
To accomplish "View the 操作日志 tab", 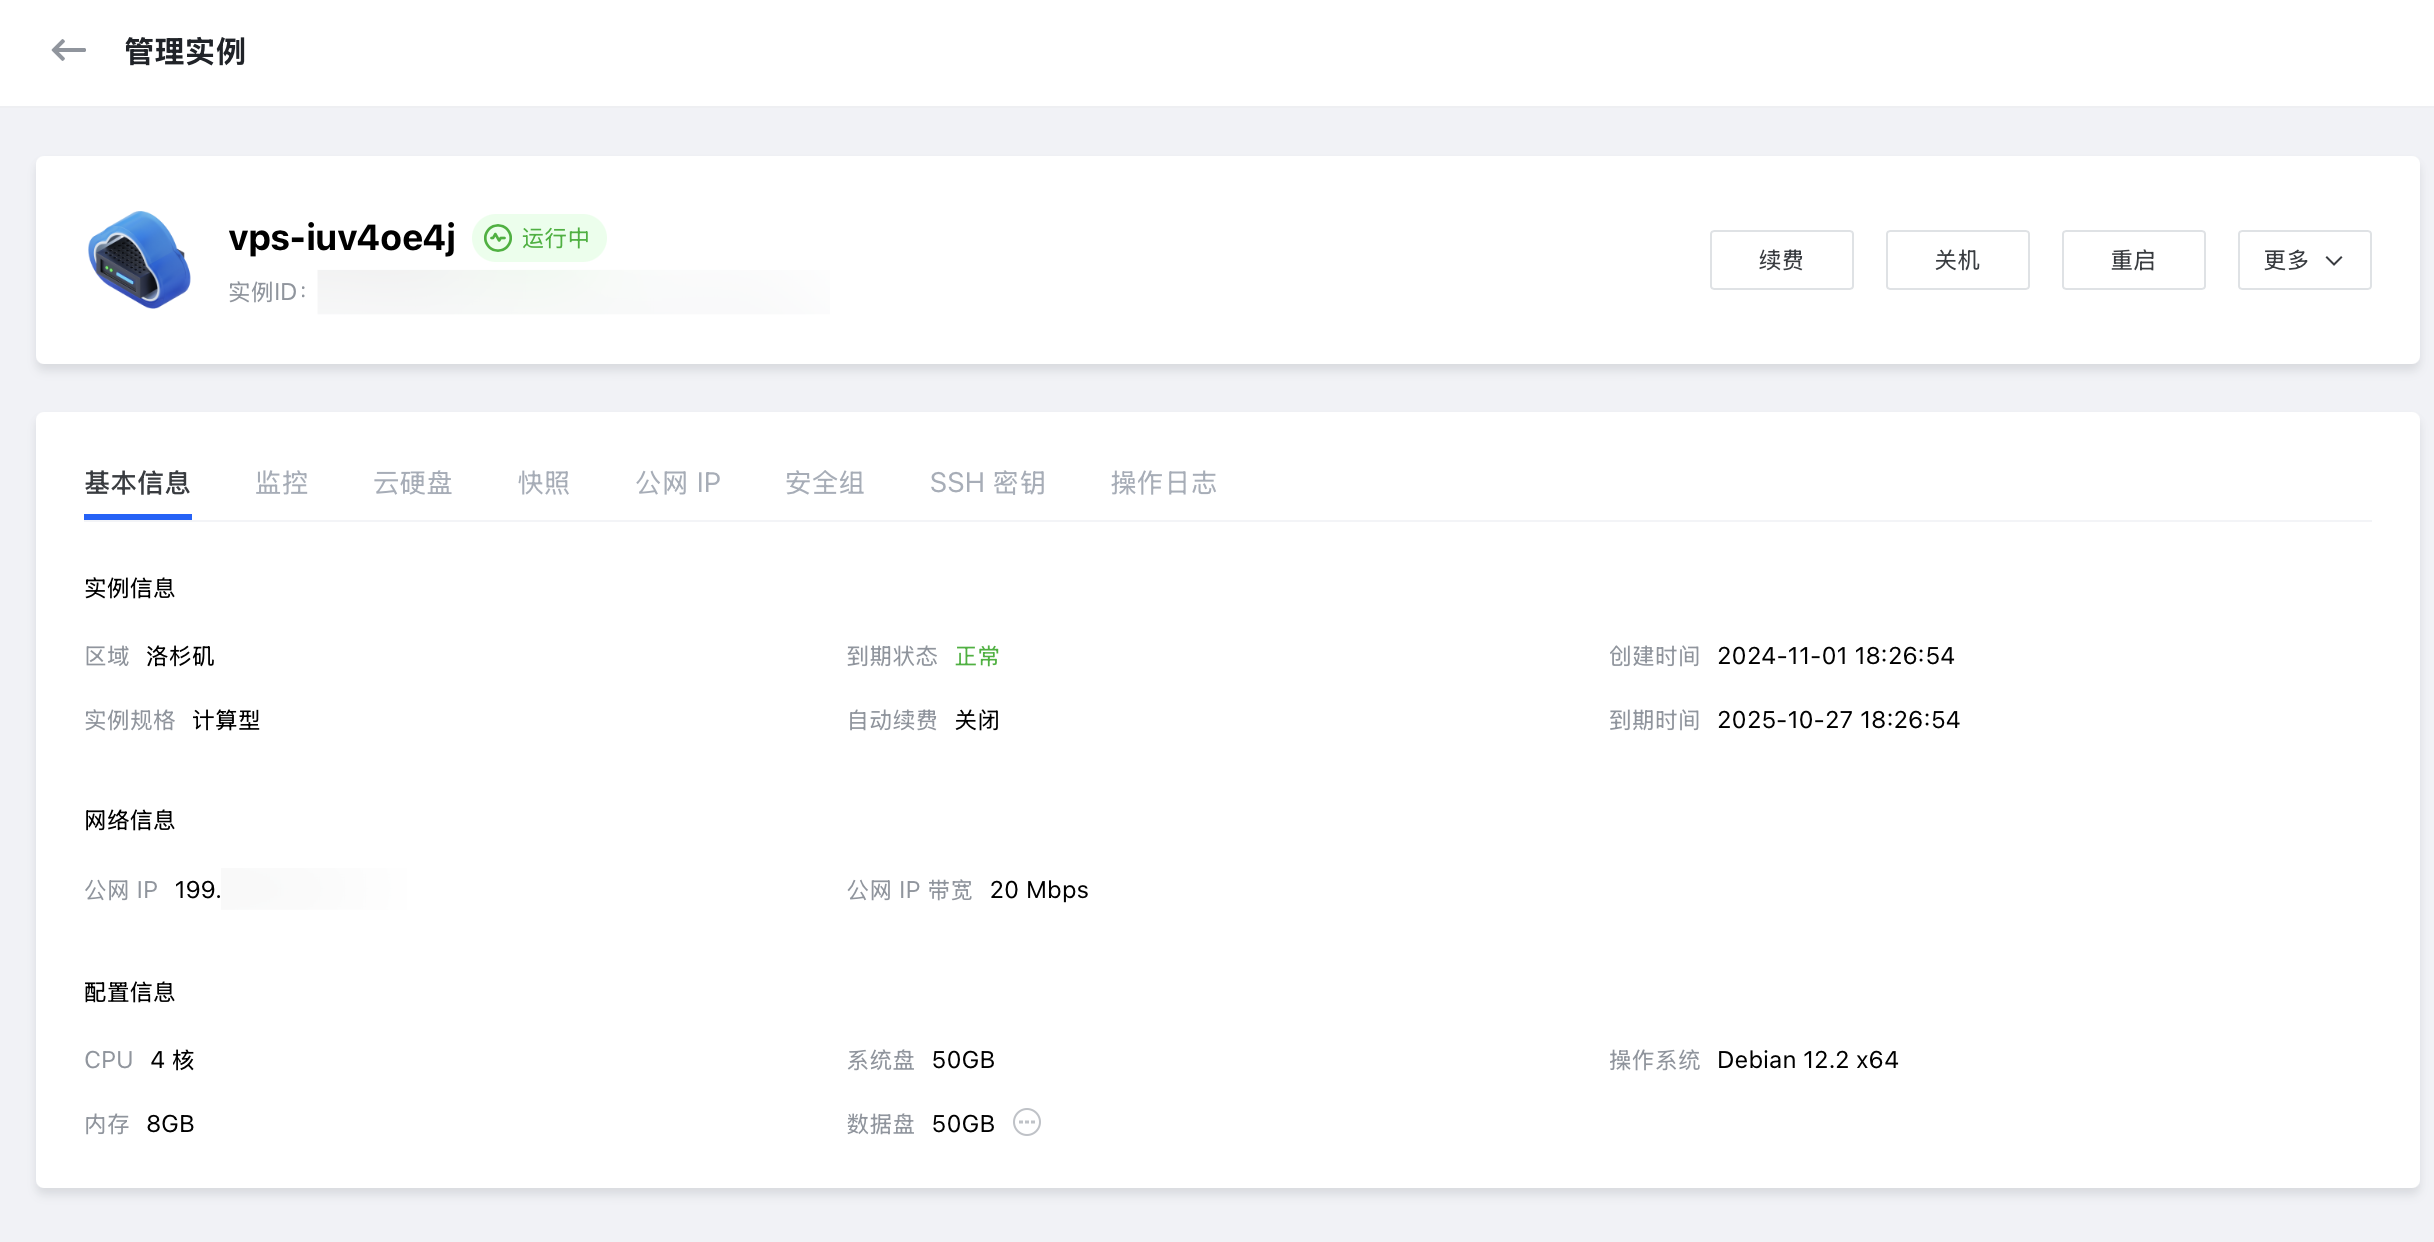I will pyautogui.click(x=1164, y=483).
